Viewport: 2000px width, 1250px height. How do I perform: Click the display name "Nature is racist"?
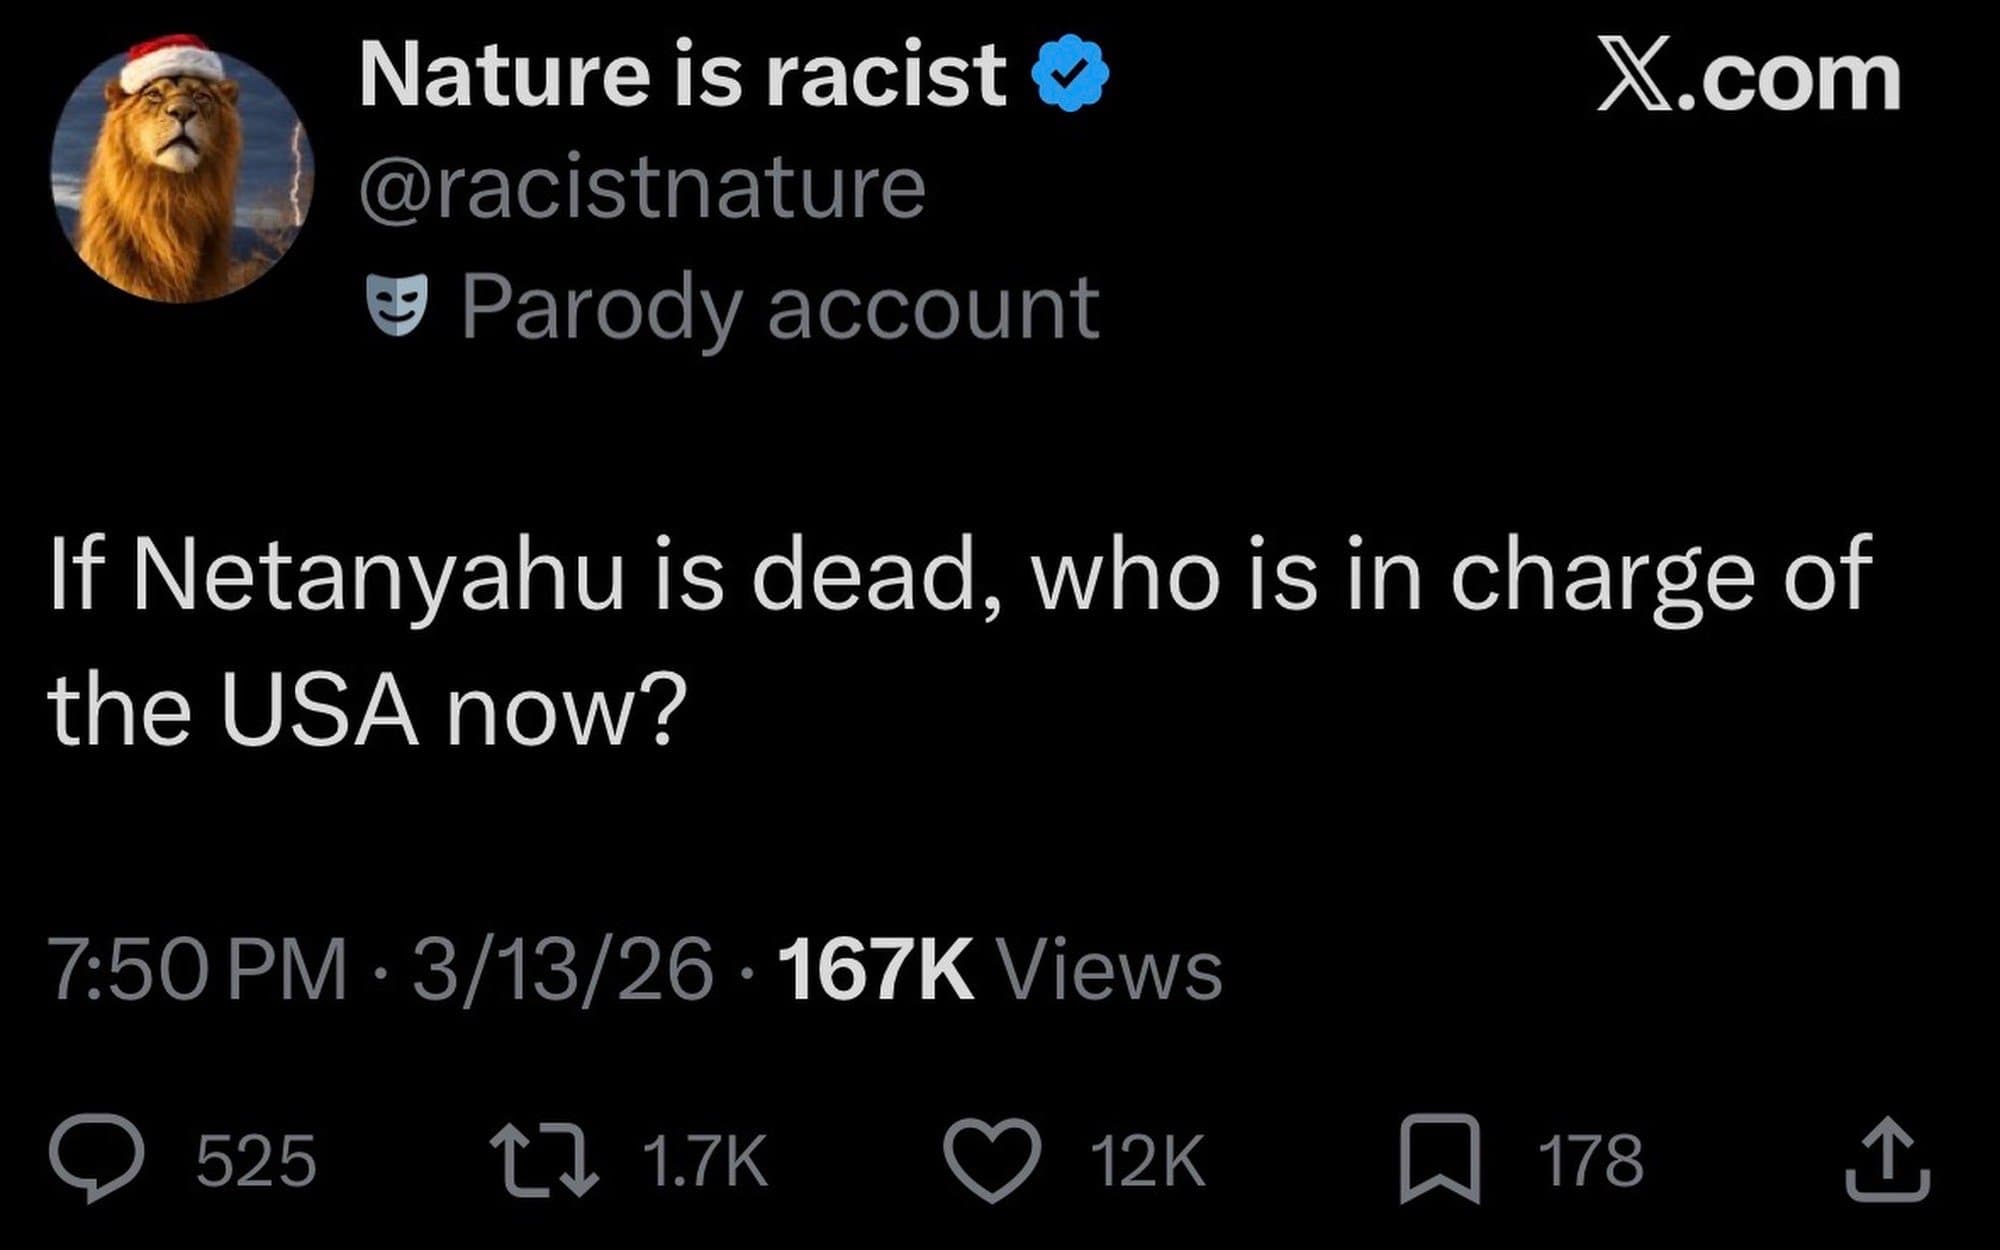[x=682, y=75]
